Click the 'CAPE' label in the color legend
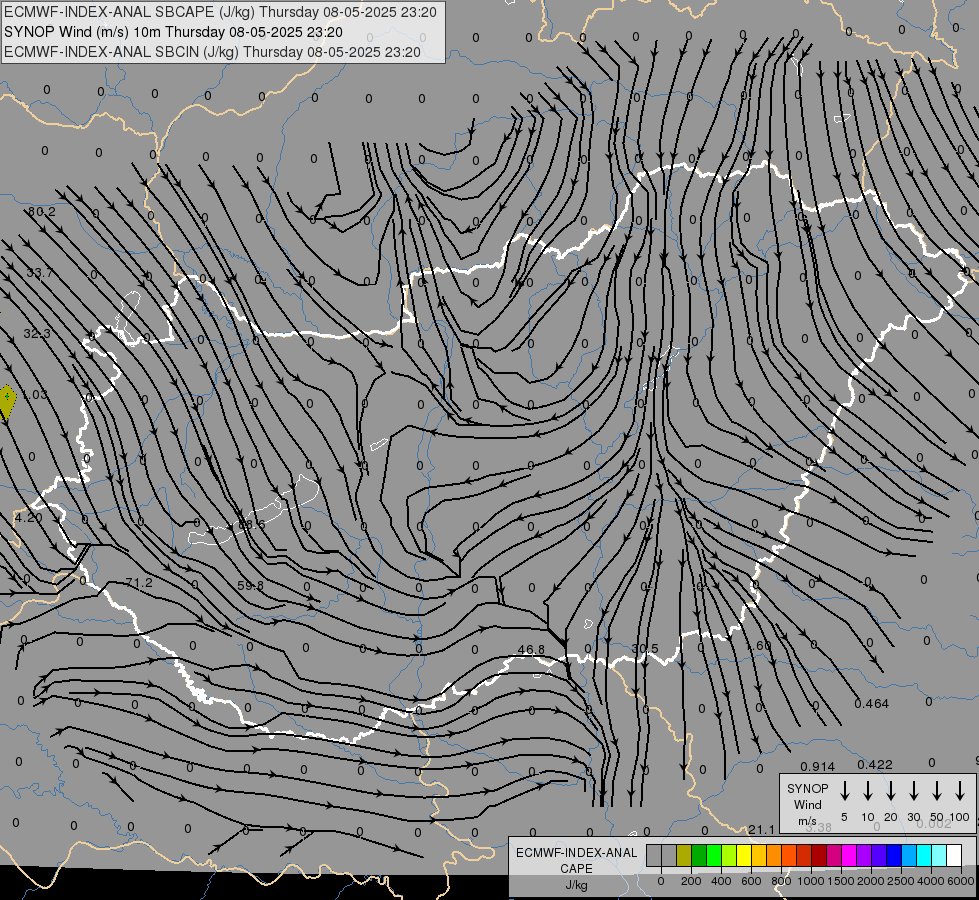The image size is (979, 900). (576, 869)
